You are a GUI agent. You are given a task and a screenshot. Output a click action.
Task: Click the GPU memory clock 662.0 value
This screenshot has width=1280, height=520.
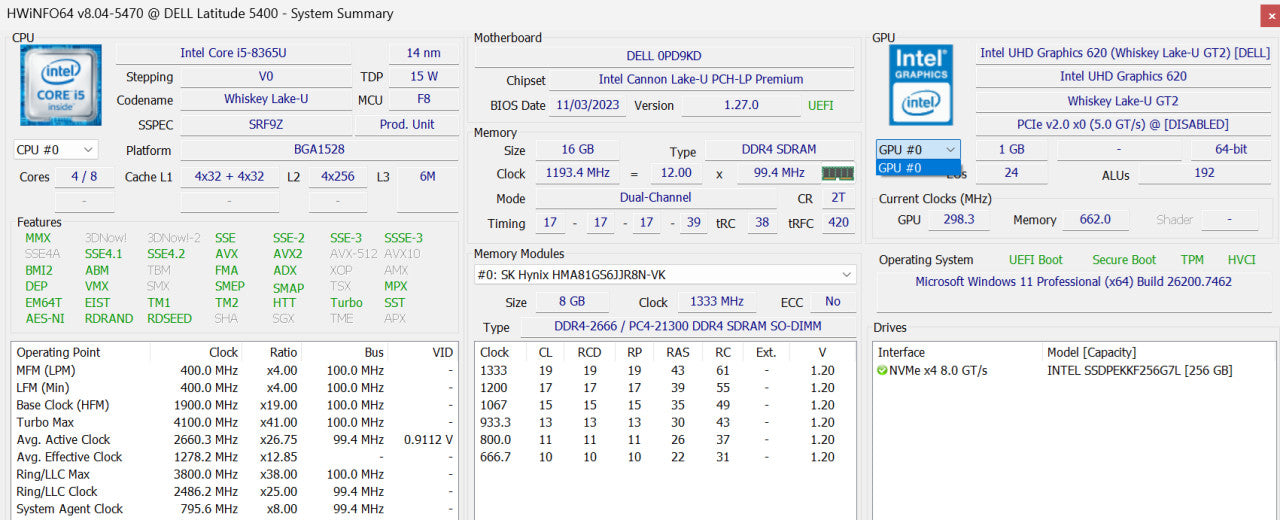1095,219
